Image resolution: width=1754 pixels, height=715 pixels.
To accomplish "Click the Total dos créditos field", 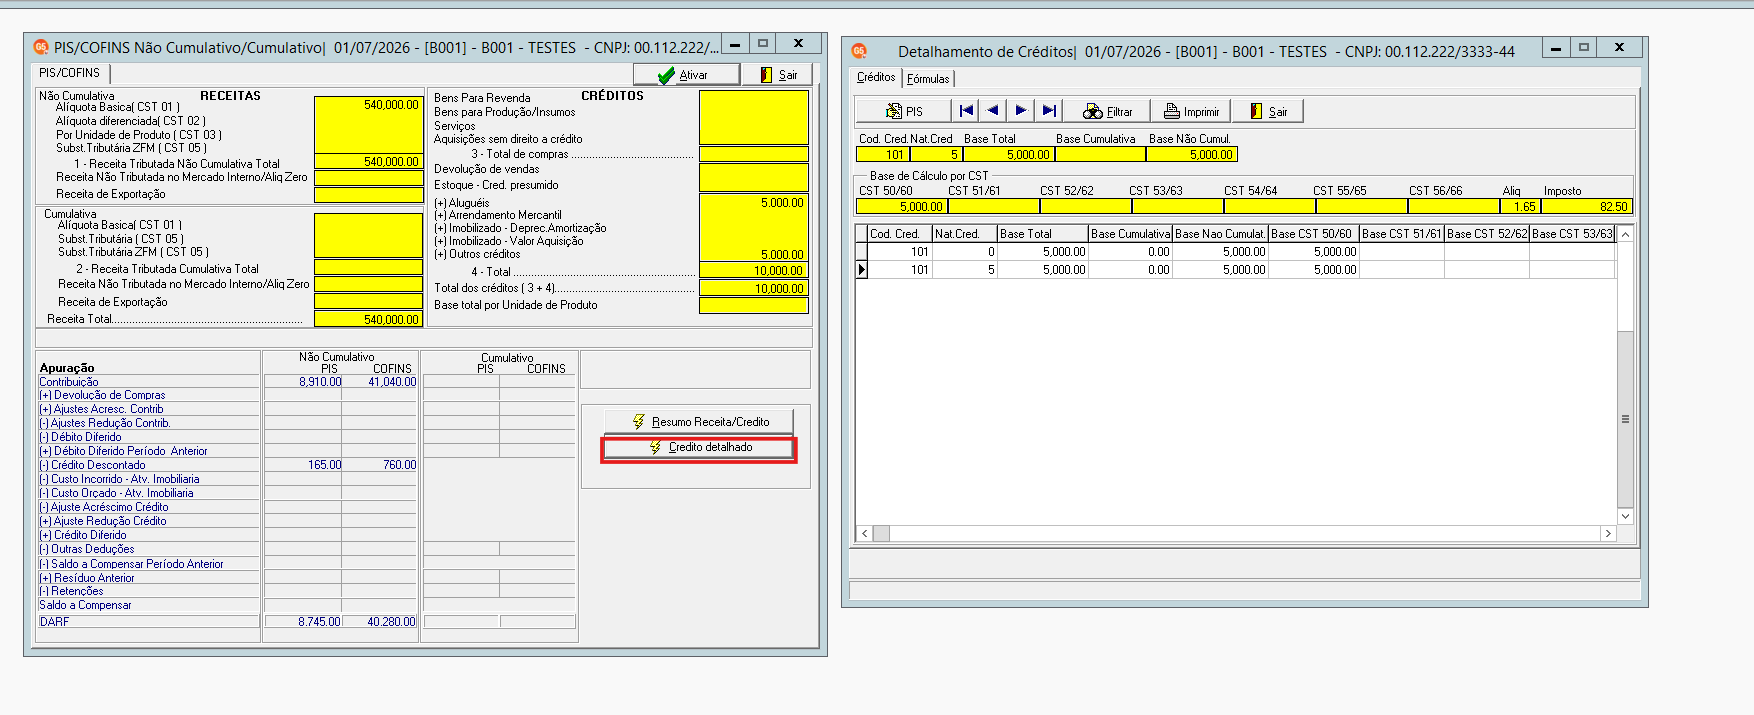I will point(754,289).
